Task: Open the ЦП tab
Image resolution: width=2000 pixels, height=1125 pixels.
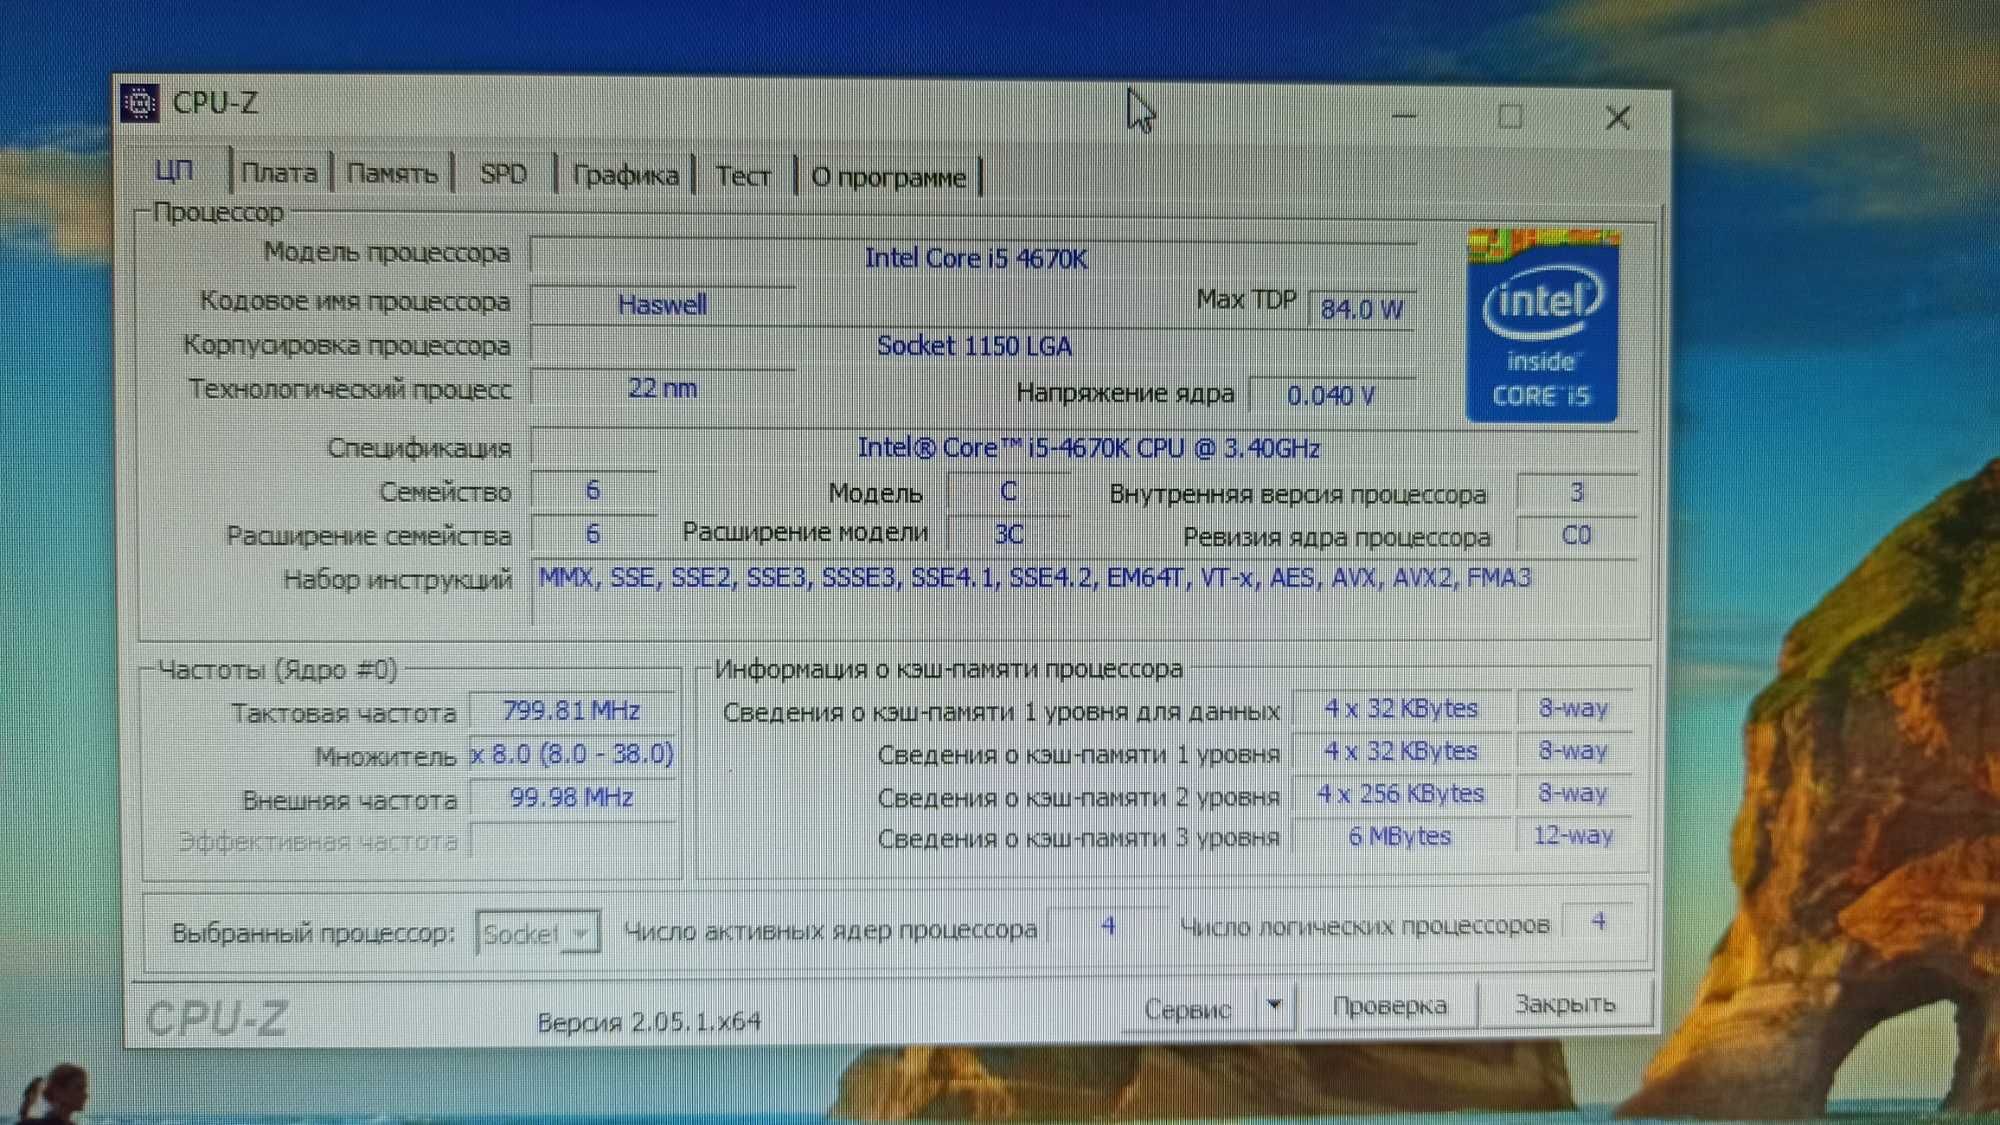Action: click(173, 172)
